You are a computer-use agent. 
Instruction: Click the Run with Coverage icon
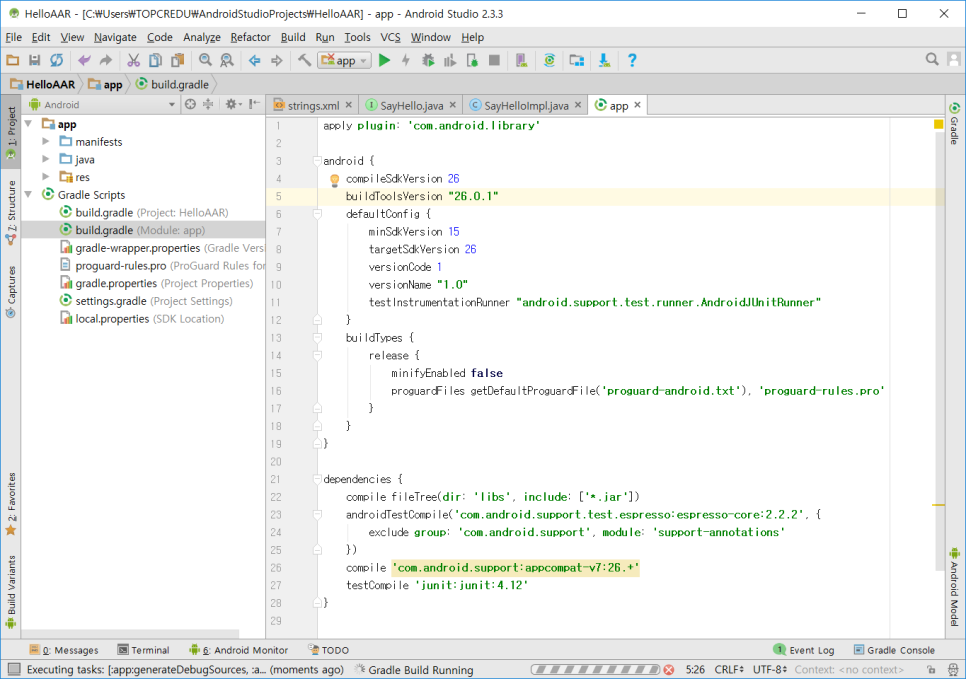[450, 60]
